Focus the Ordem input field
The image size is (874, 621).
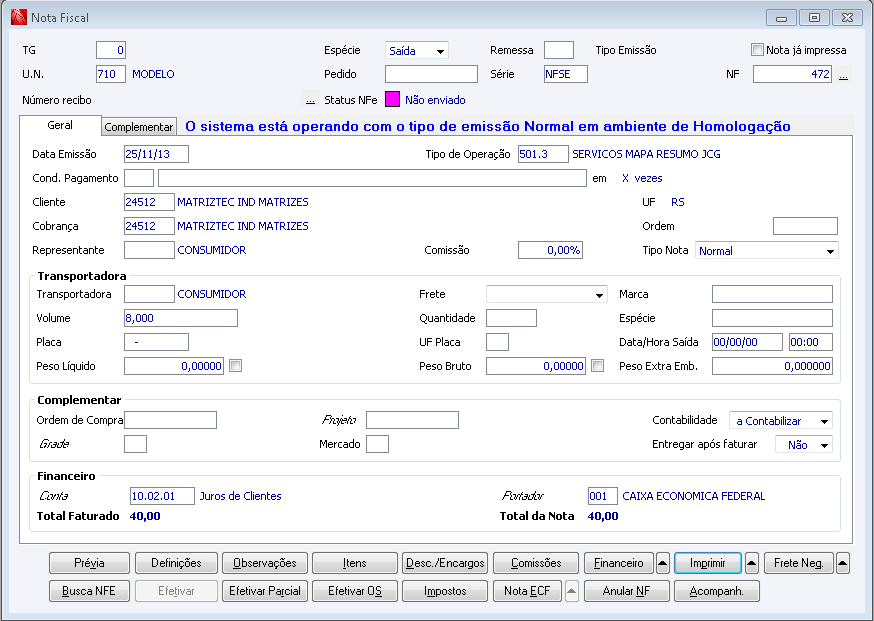(x=805, y=226)
